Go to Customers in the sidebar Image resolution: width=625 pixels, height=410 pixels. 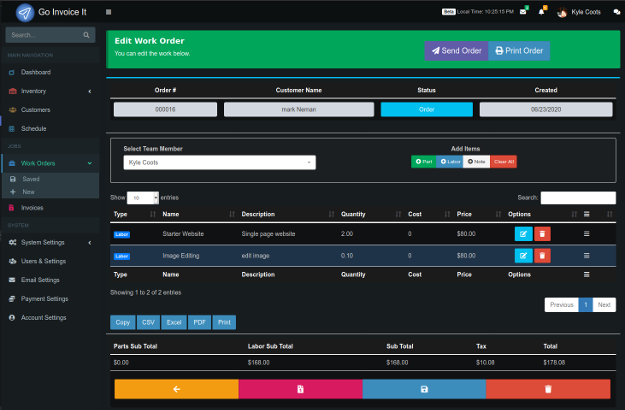[35, 110]
